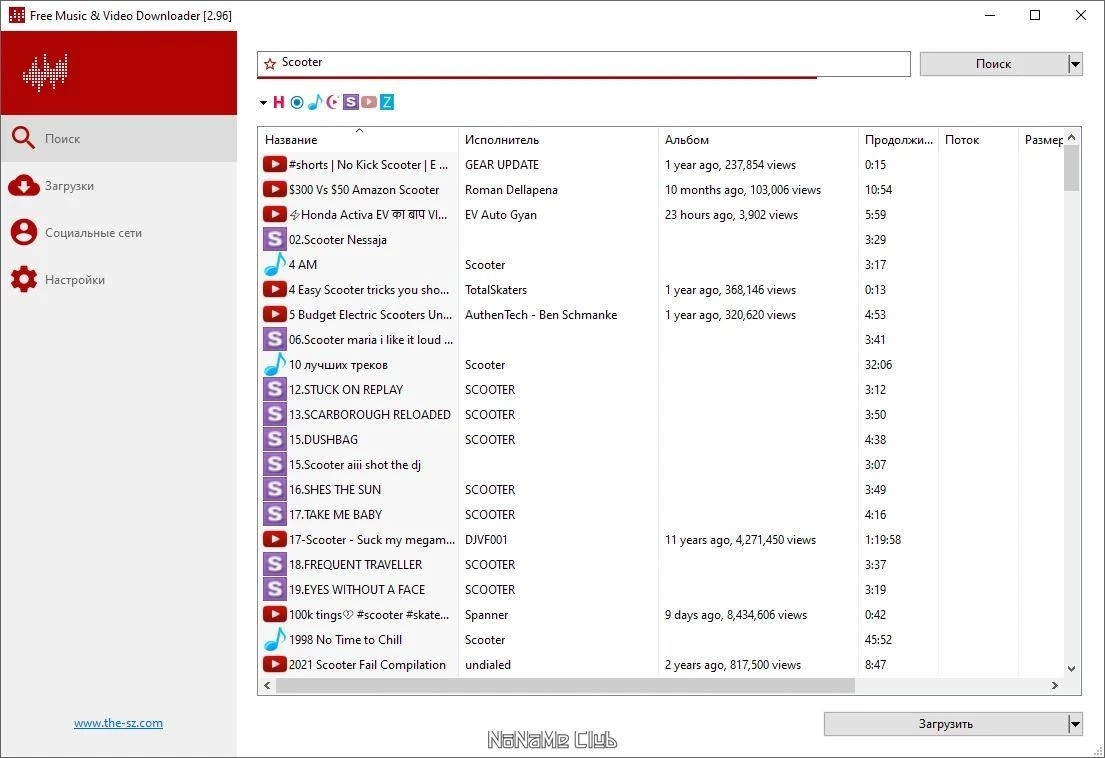Screen dimensions: 1105x758
Task: Toggle the blue music note source
Action: coord(314,102)
